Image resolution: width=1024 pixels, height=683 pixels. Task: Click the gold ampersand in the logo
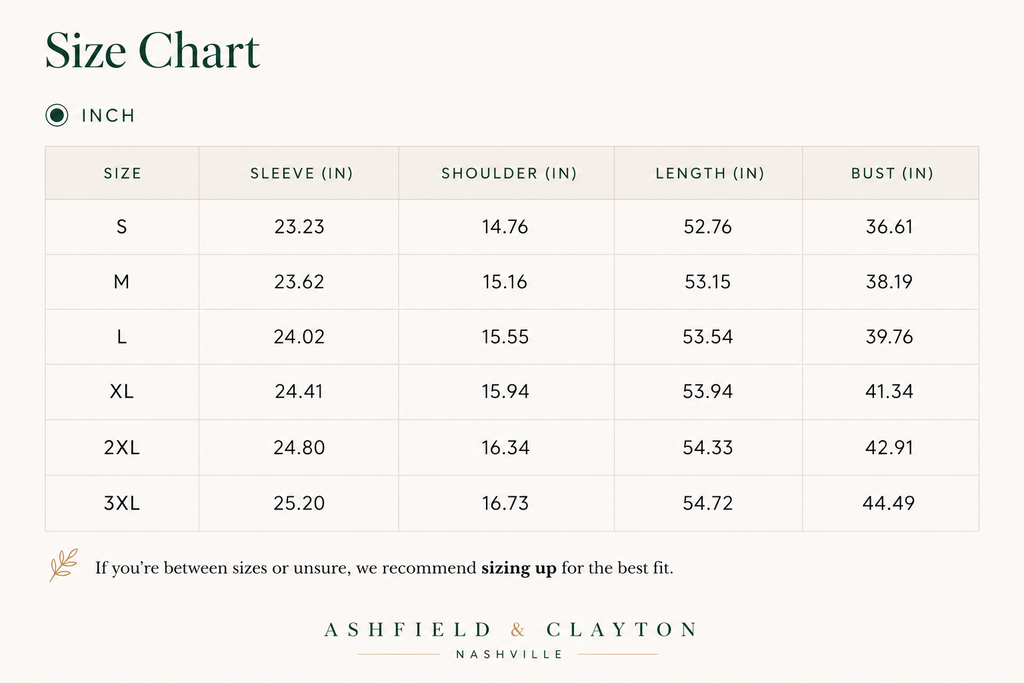518,629
